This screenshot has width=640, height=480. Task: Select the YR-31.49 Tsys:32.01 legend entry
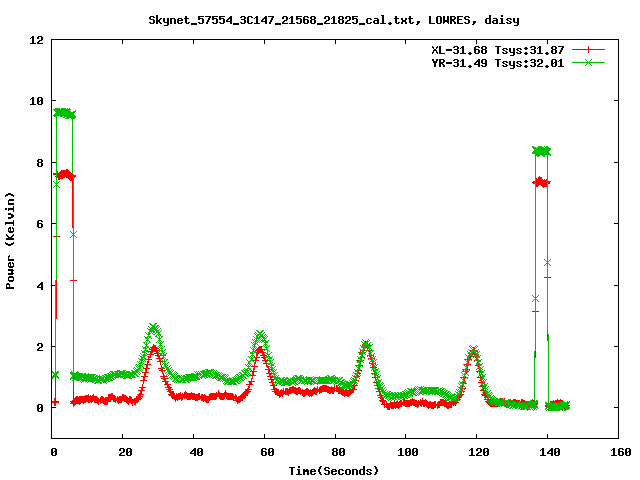click(498, 63)
